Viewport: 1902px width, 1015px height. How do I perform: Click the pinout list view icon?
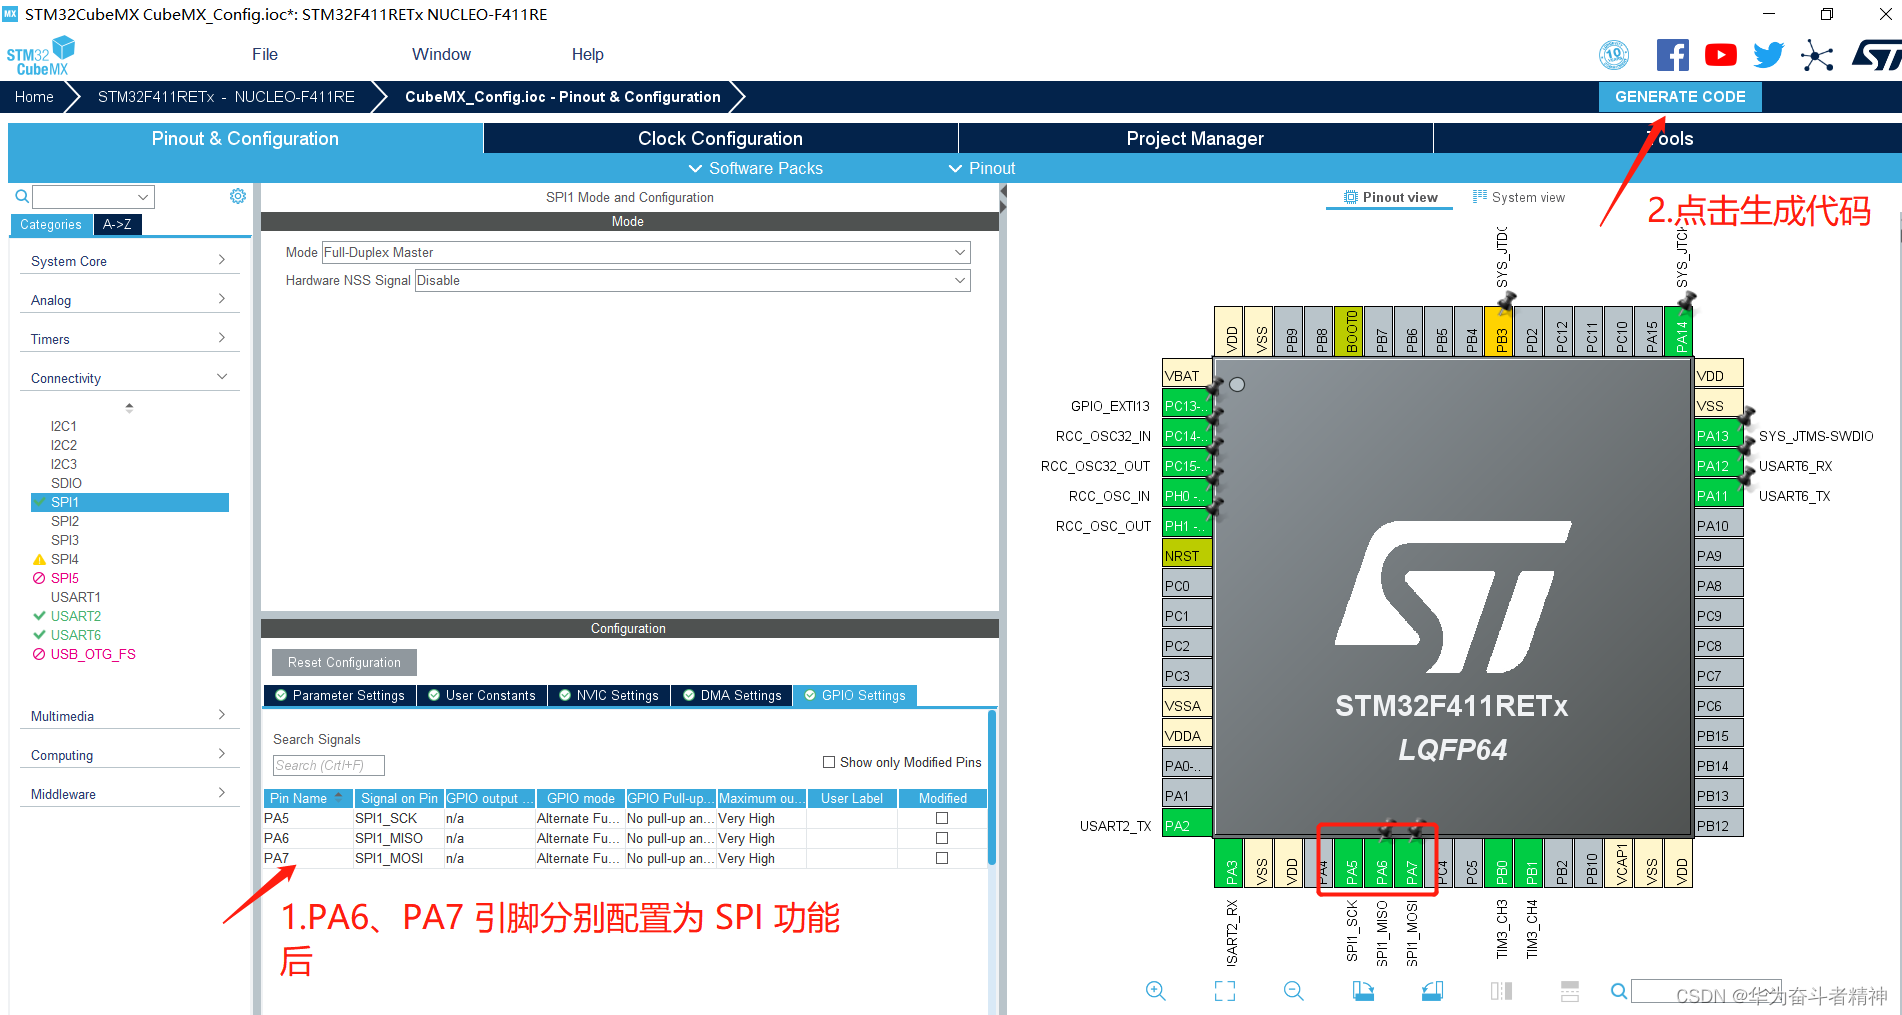point(1570,991)
